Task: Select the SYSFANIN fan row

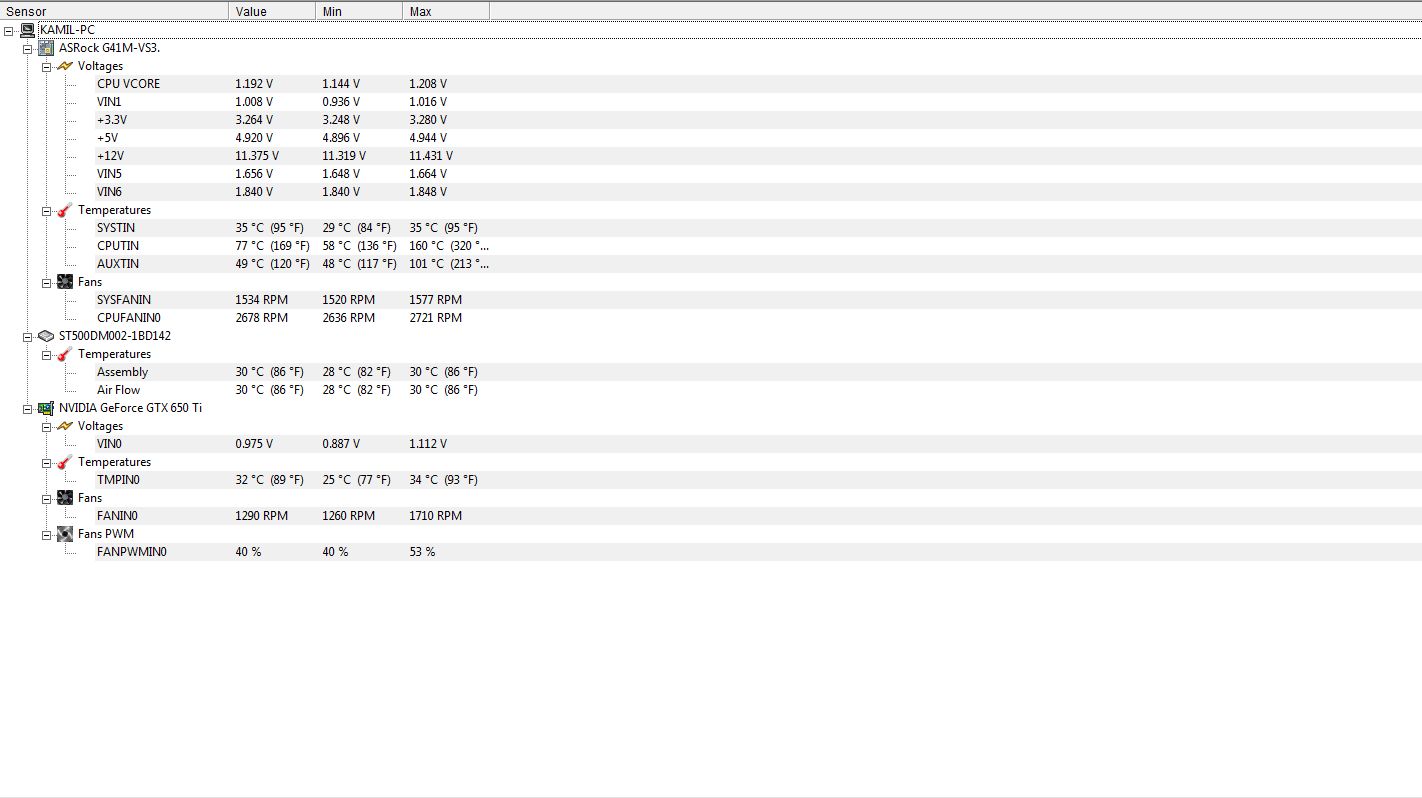Action: click(758, 300)
